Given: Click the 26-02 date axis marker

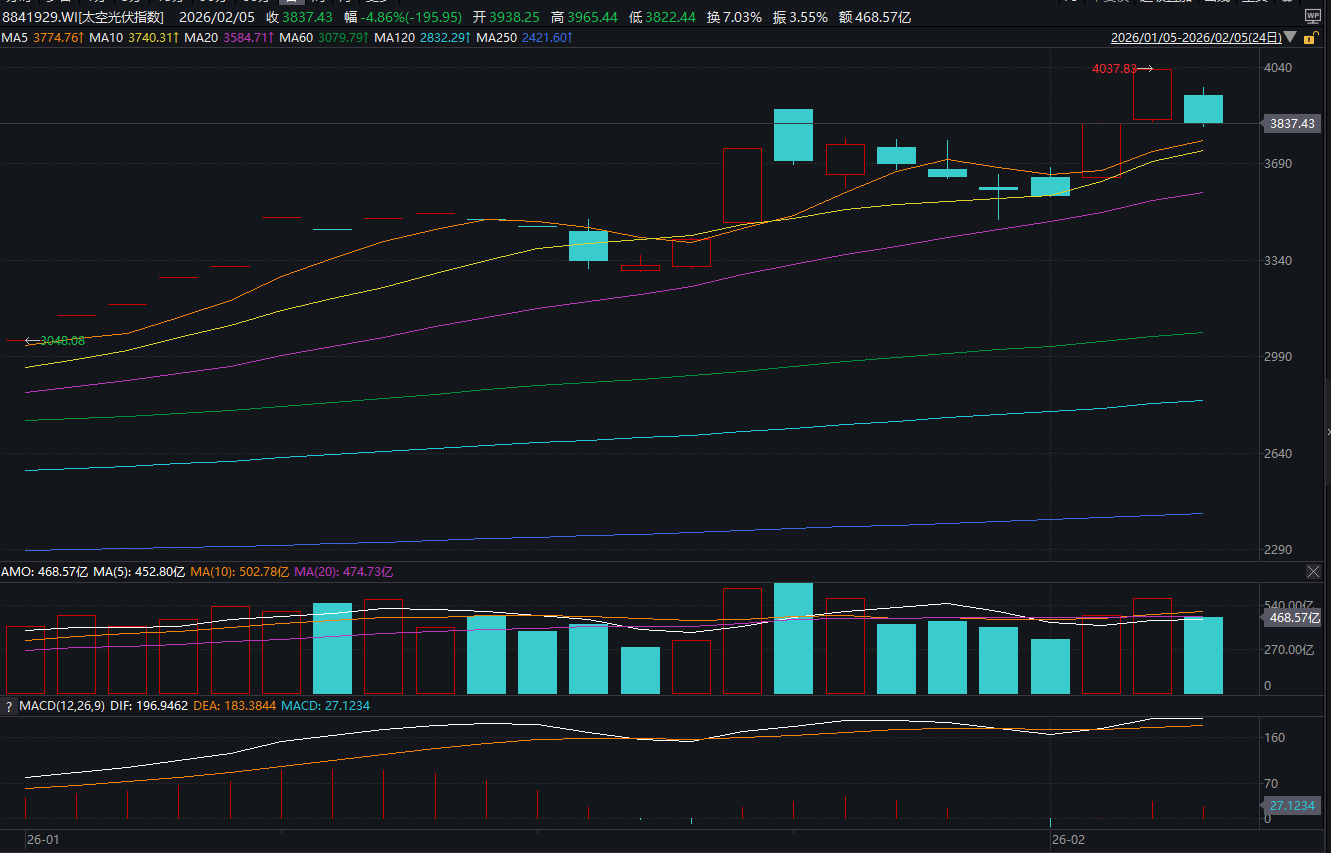Looking at the screenshot, I should [x=1068, y=839].
